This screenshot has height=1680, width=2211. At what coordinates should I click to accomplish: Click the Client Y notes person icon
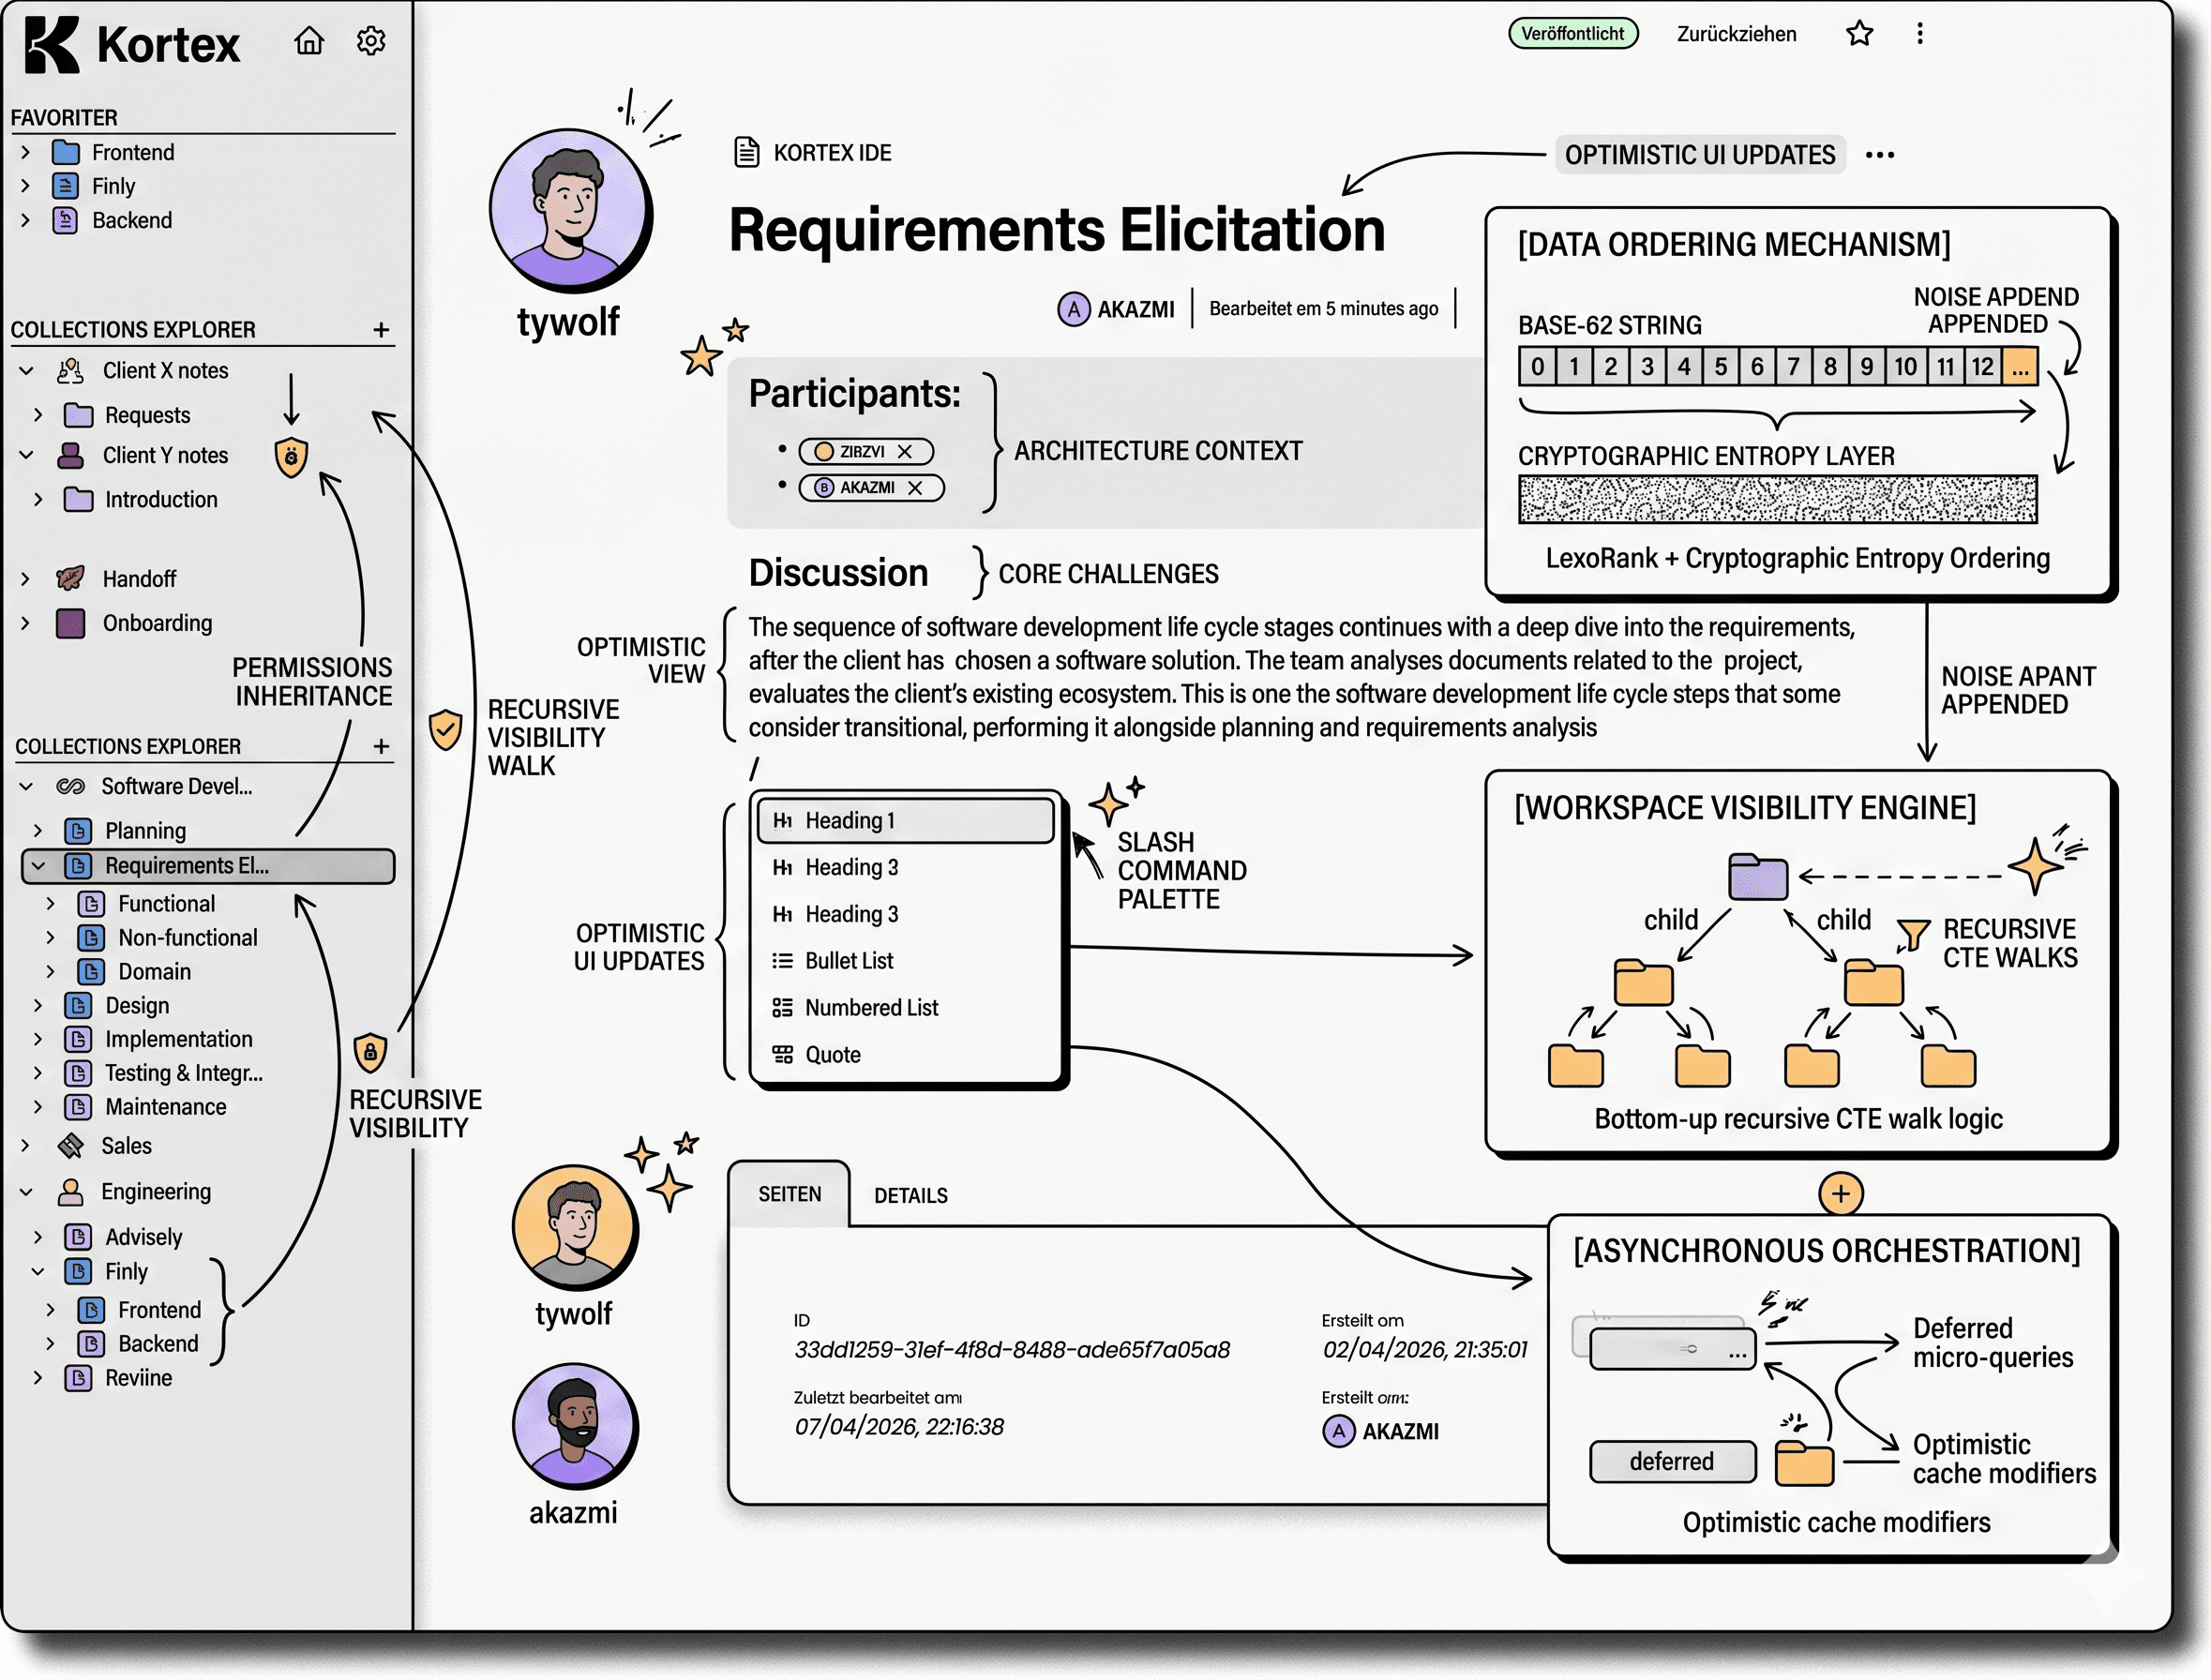pyautogui.click(x=70, y=456)
